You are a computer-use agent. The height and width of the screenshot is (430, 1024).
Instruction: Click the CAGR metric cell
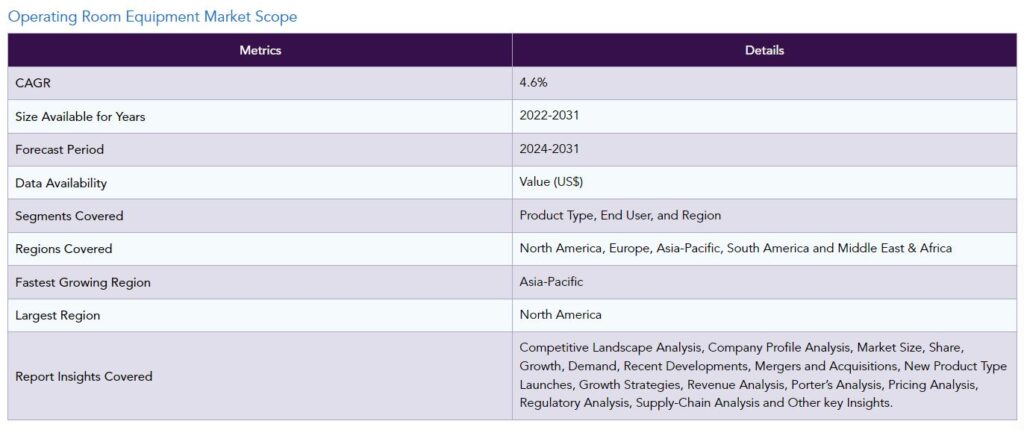tap(260, 83)
